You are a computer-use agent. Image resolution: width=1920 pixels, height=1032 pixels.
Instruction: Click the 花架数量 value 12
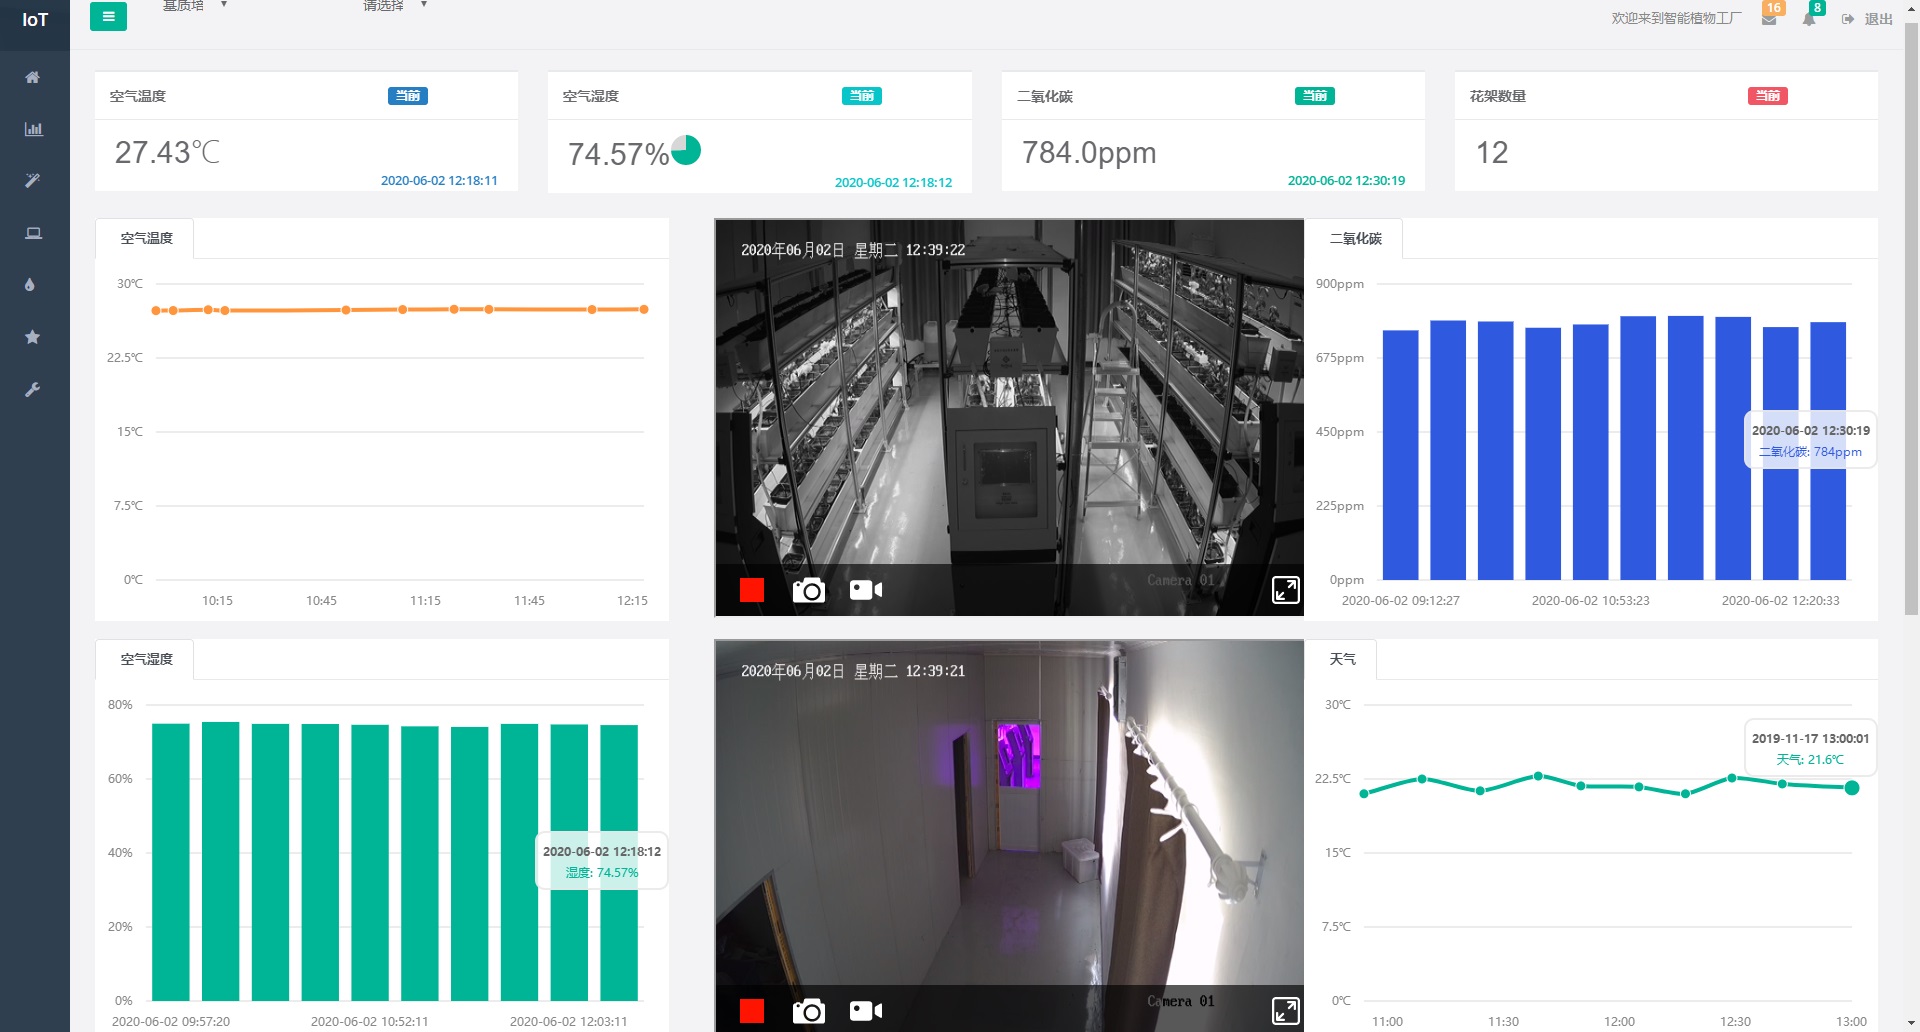1492,152
